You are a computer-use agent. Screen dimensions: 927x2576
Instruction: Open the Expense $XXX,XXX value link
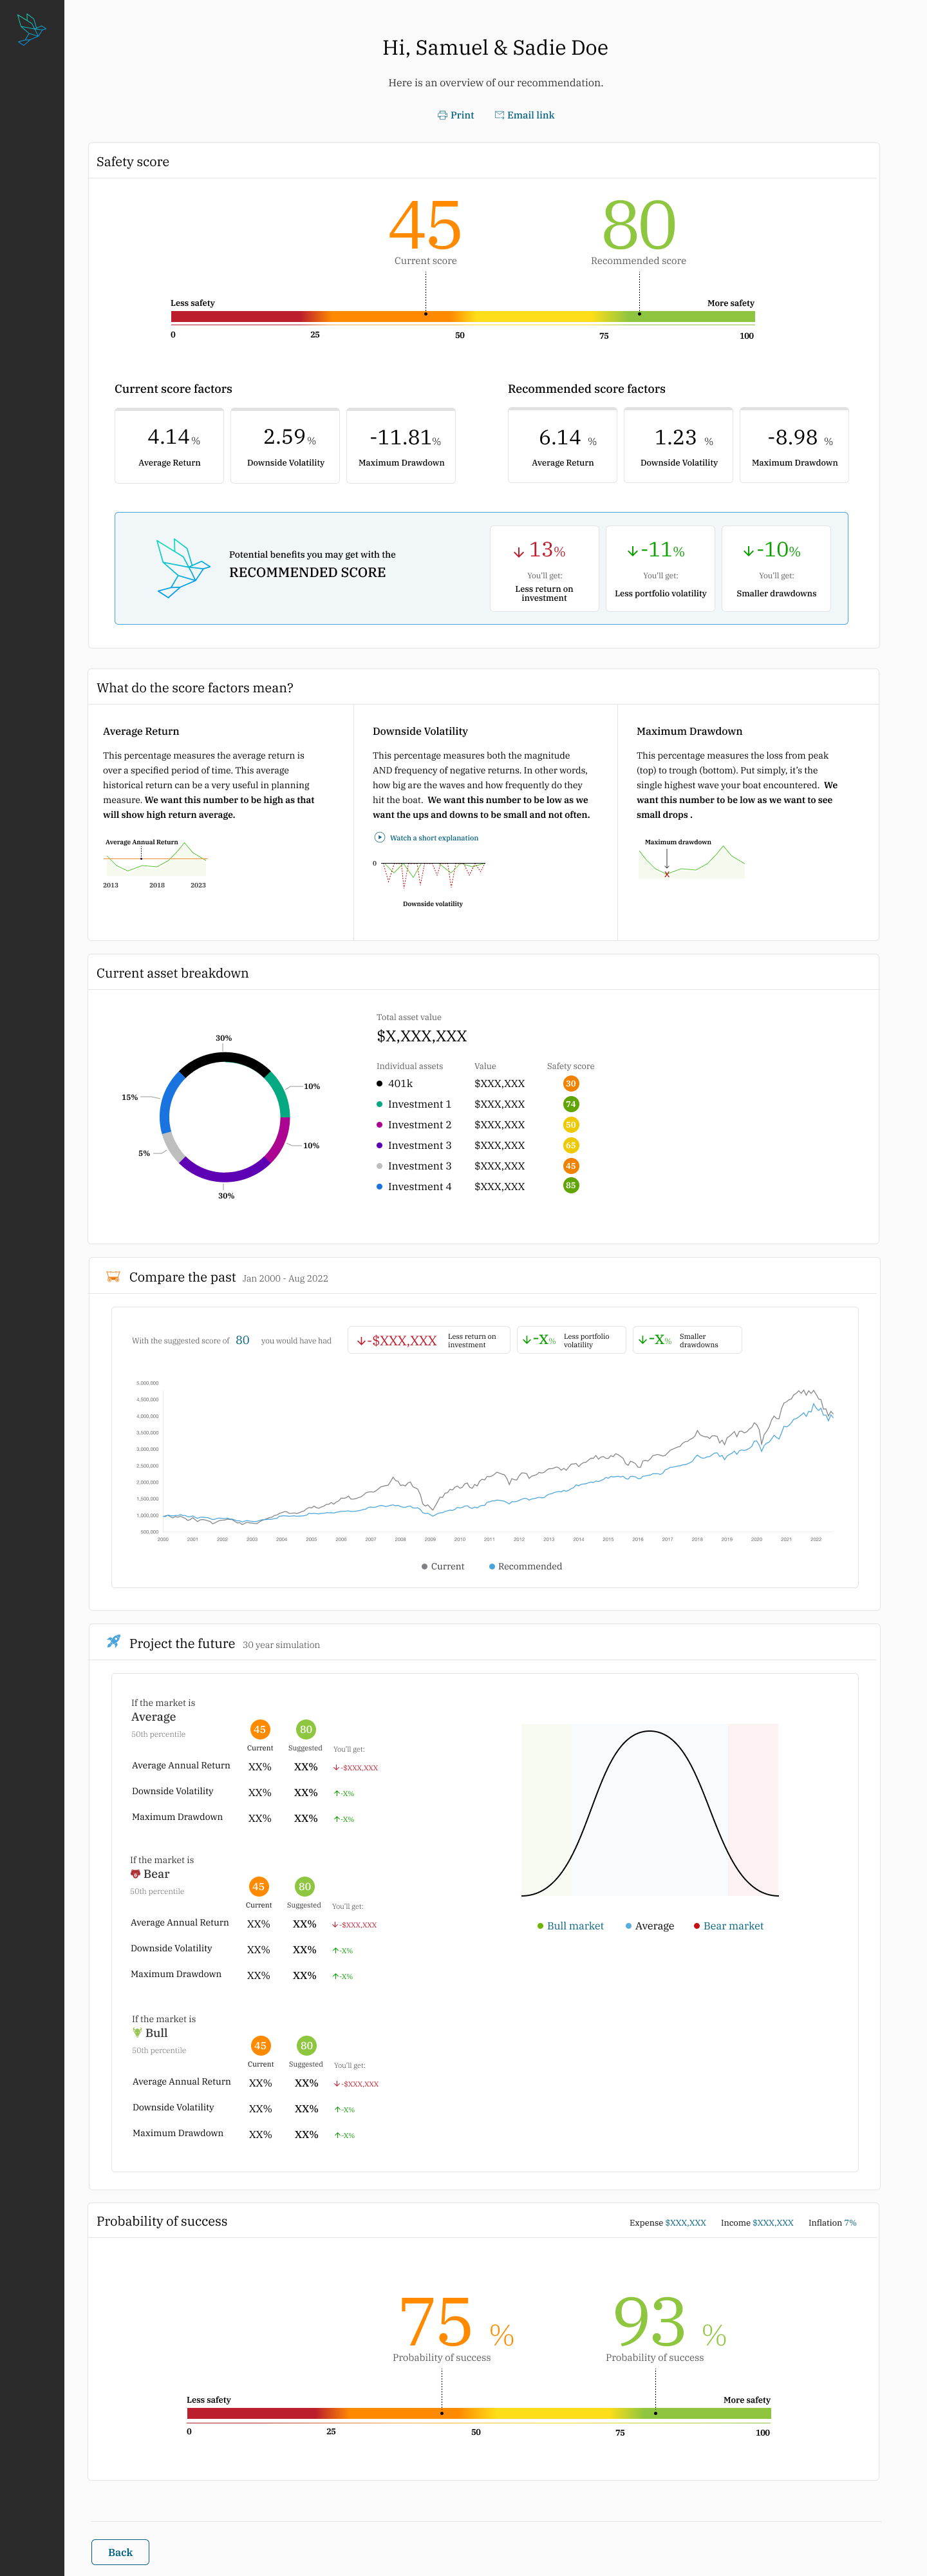pos(686,2223)
